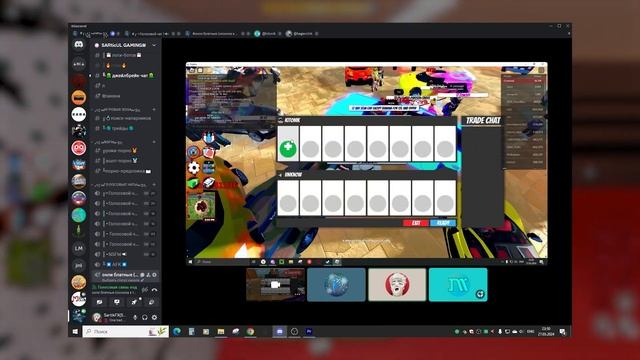Image resolution: width=640 pixels, height=360 pixels.
Task: Open the red round-face server icon
Action: pyautogui.click(x=79, y=148)
